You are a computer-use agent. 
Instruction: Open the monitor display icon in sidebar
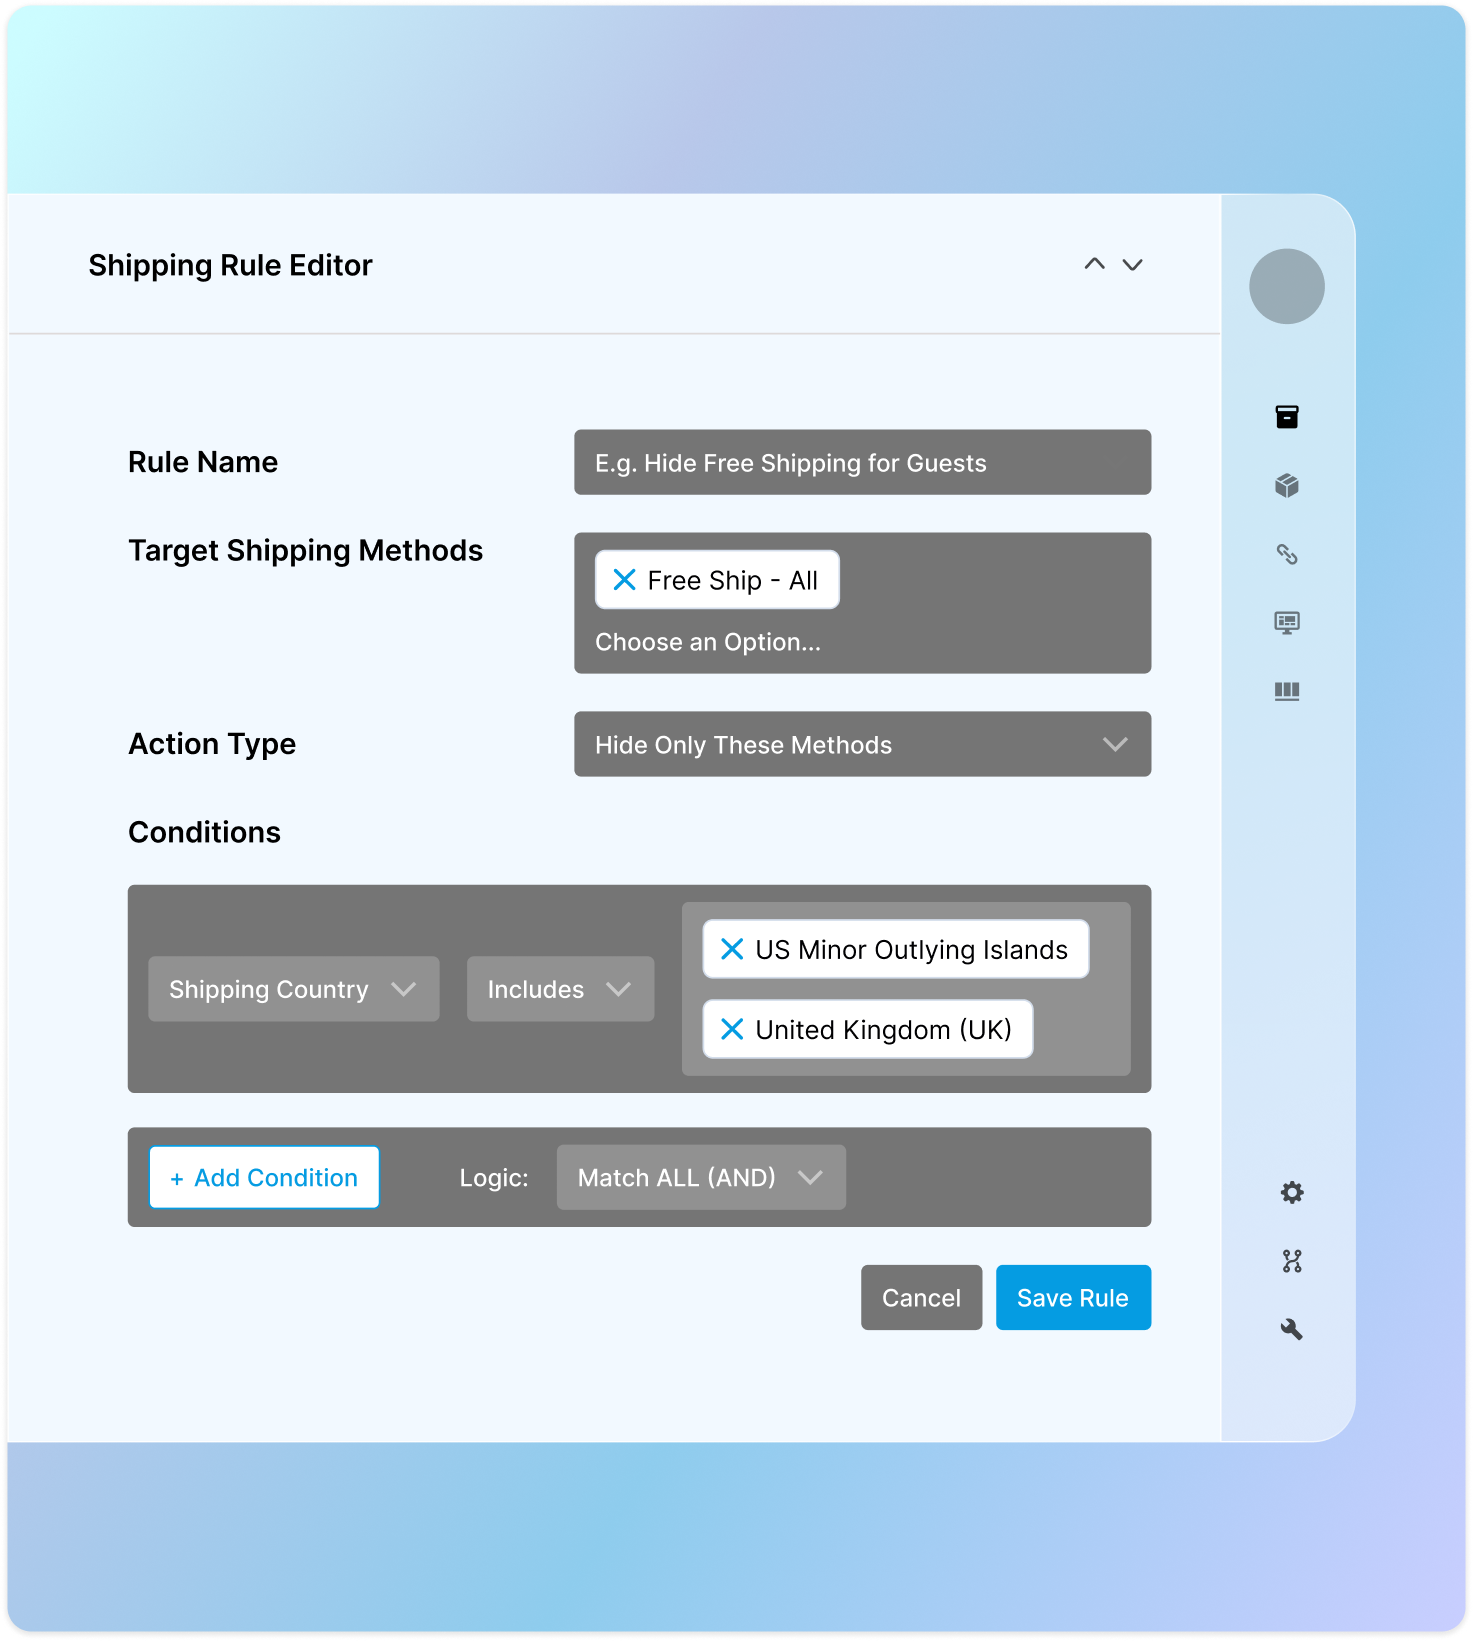(x=1287, y=623)
